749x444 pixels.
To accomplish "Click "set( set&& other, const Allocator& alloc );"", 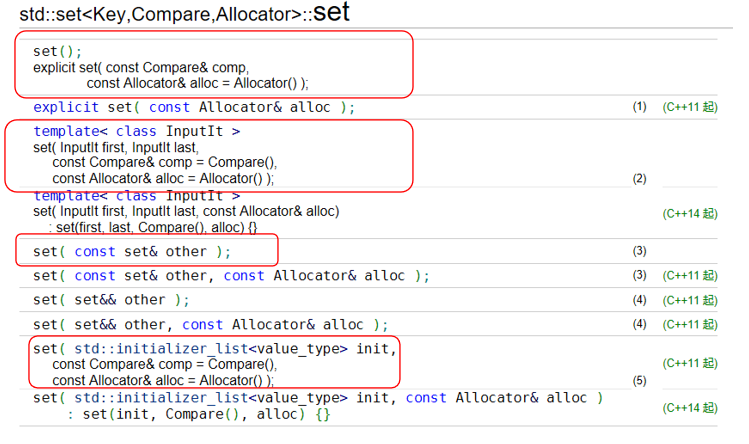I will pos(211,325).
